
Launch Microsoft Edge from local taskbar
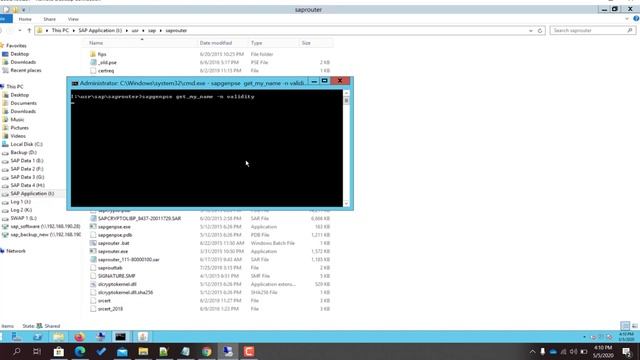coord(80,351)
